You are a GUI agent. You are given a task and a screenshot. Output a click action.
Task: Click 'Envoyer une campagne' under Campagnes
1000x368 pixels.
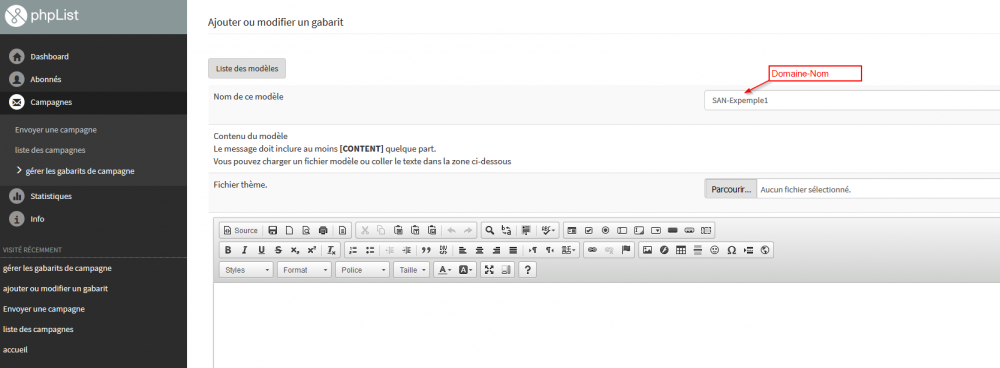pyautogui.click(x=55, y=129)
